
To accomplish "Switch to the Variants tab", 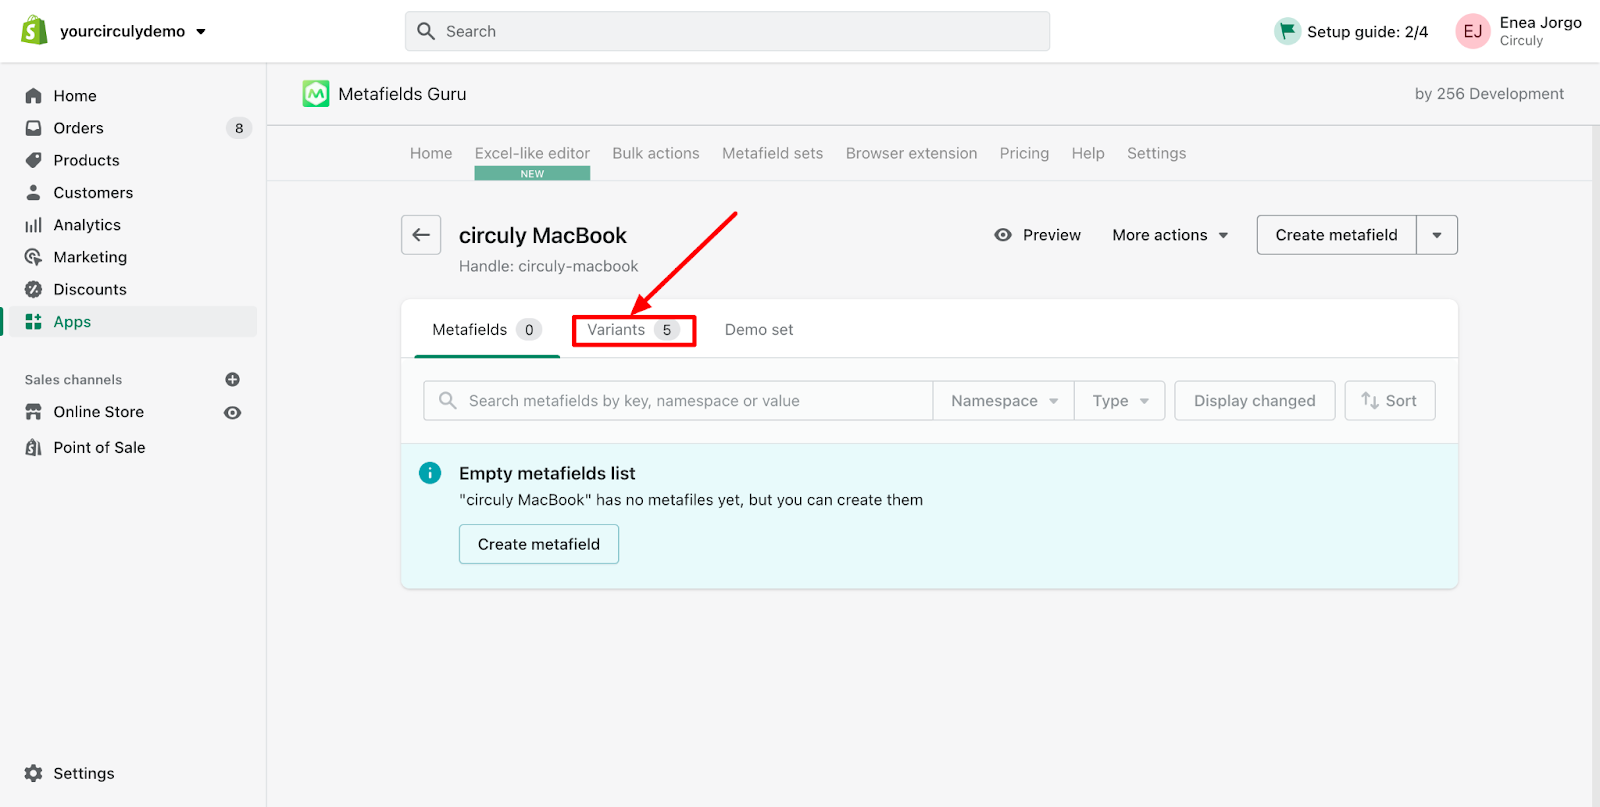I will pyautogui.click(x=634, y=330).
